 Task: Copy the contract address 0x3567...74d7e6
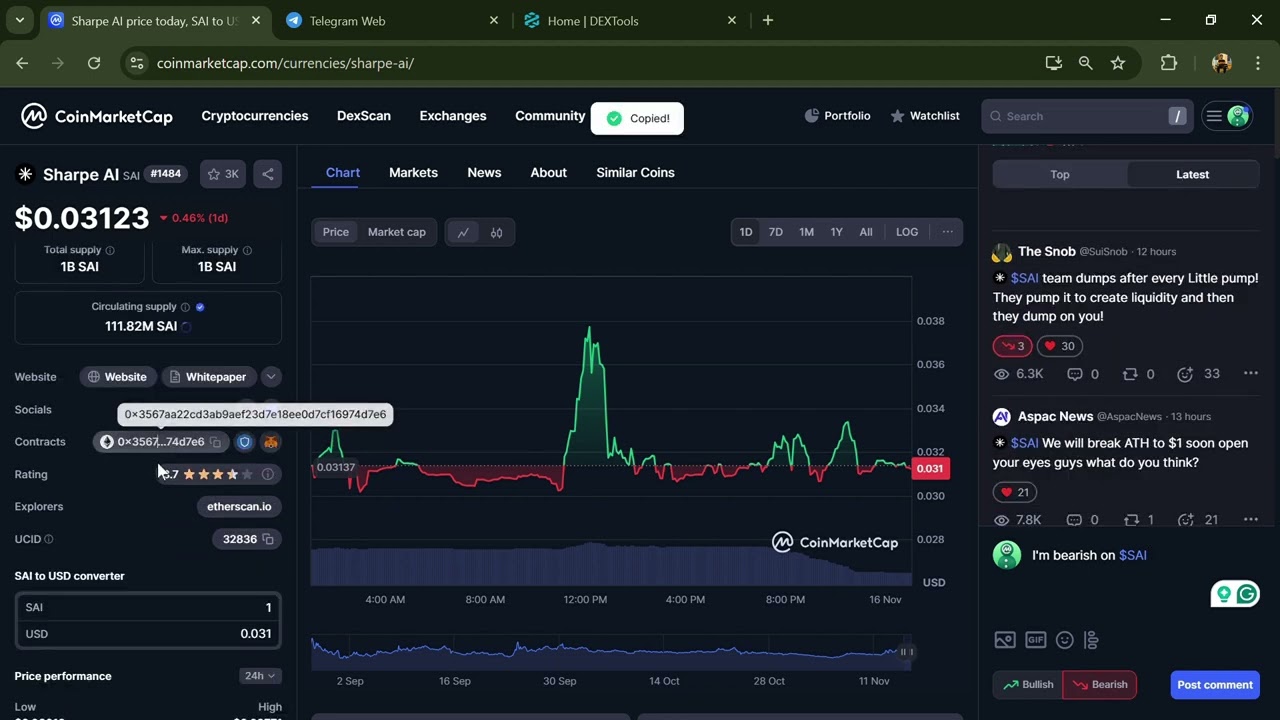215,442
